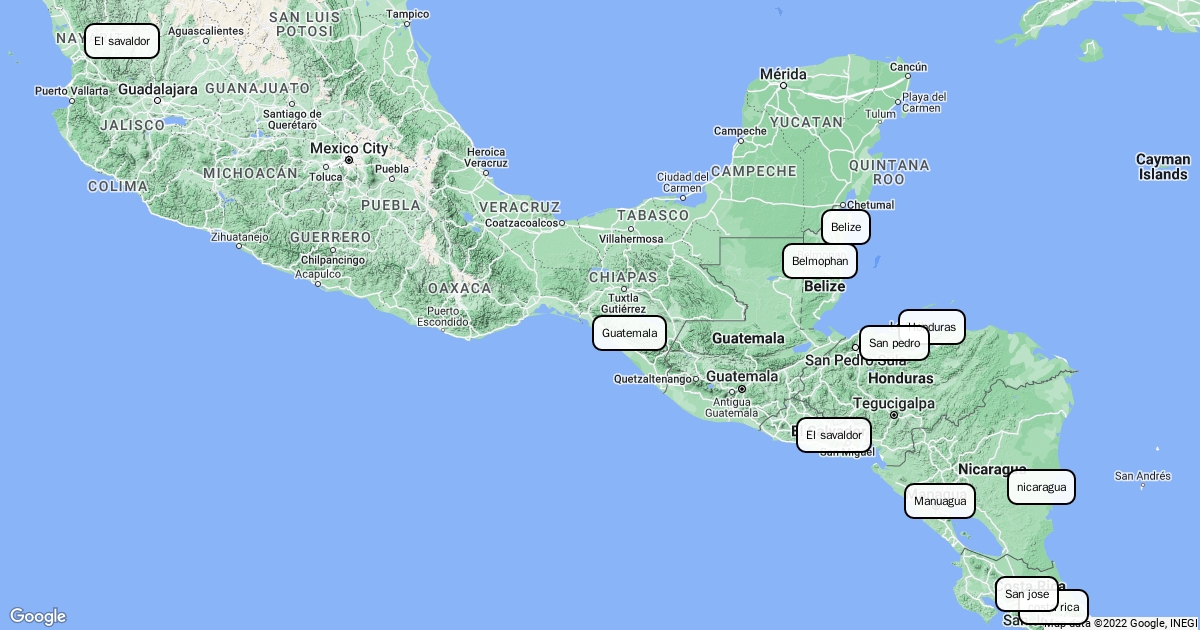Click El savaldor marker near San Miguel
This screenshot has width=1200, height=630.
(833, 435)
